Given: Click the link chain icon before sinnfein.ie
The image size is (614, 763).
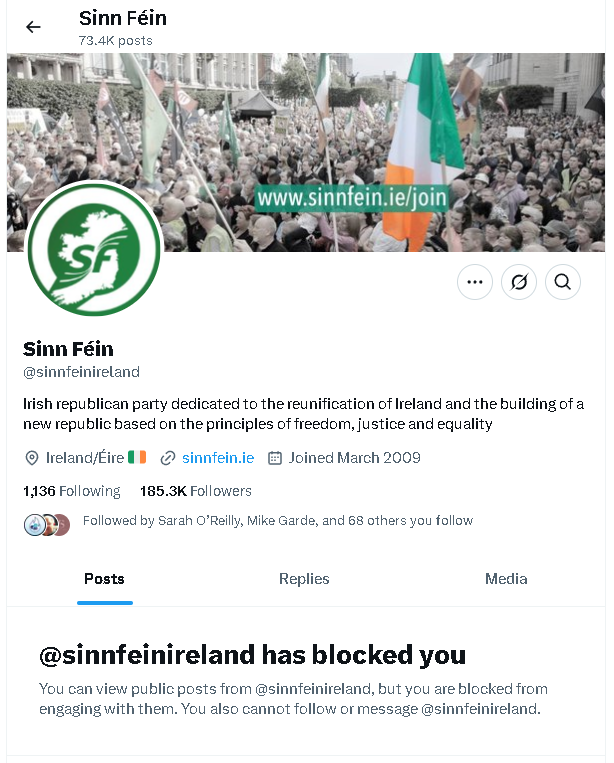Looking at the screenshot, I should coord(168,458).
